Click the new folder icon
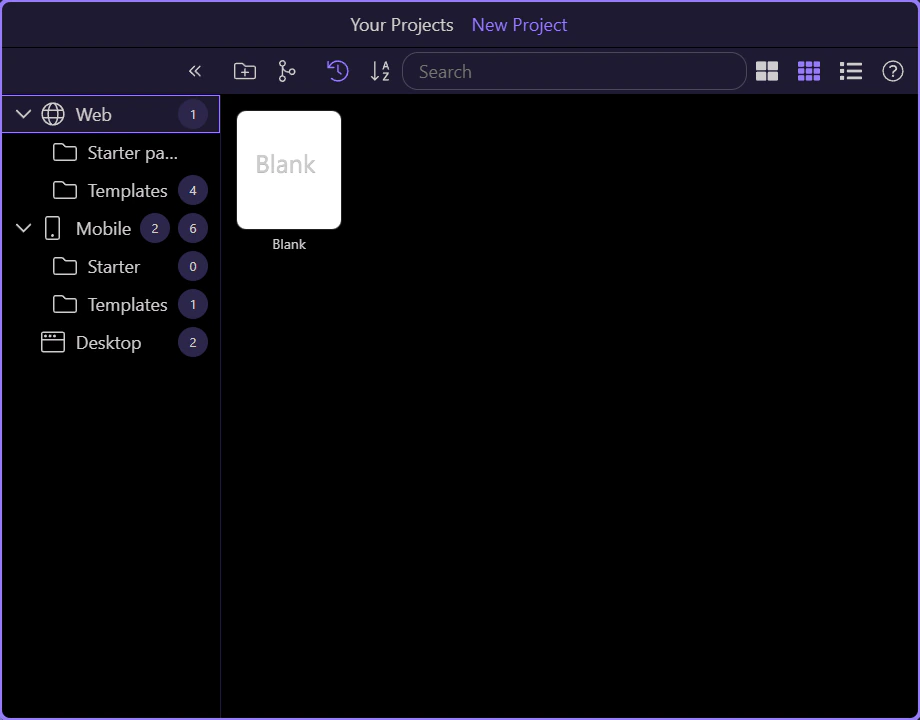Screen dimensions: 920x720 click(244, 71)
